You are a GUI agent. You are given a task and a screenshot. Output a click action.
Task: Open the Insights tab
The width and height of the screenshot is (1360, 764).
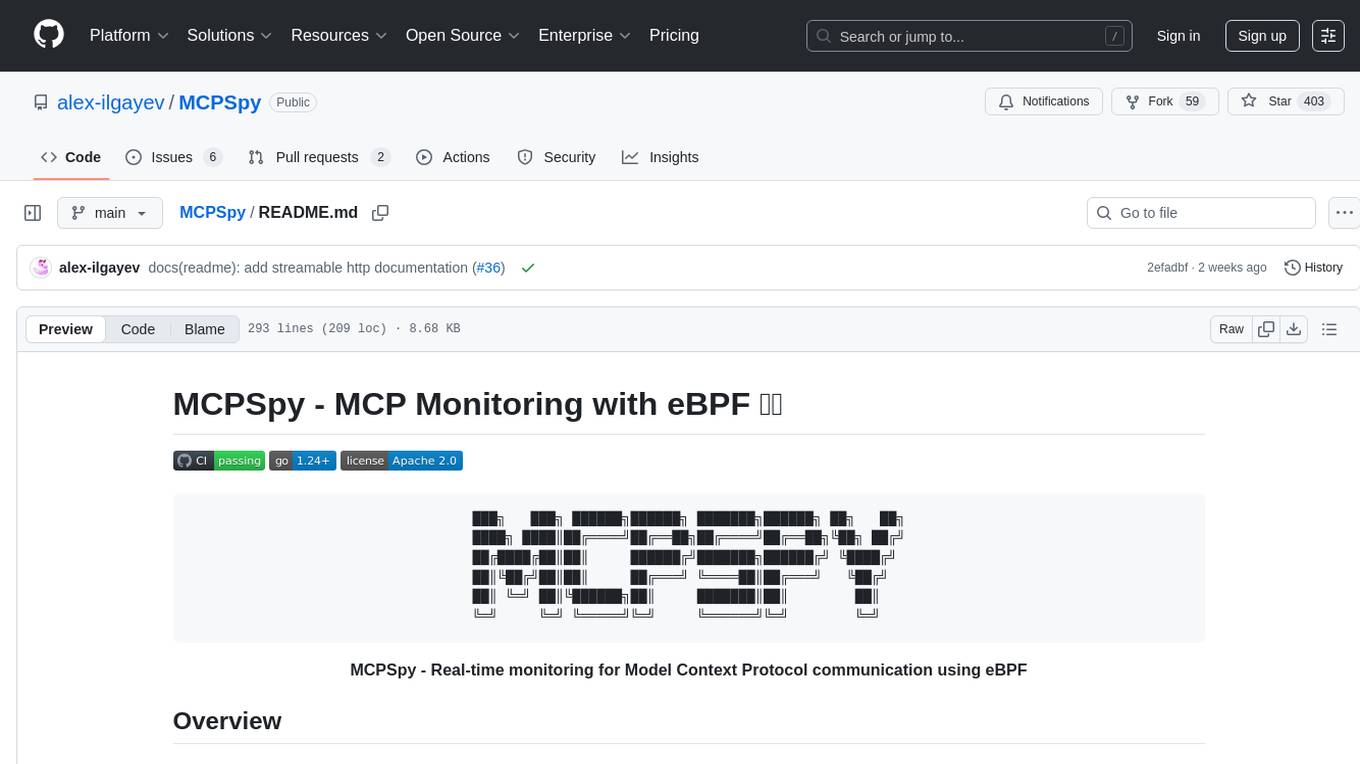point(660,157)
